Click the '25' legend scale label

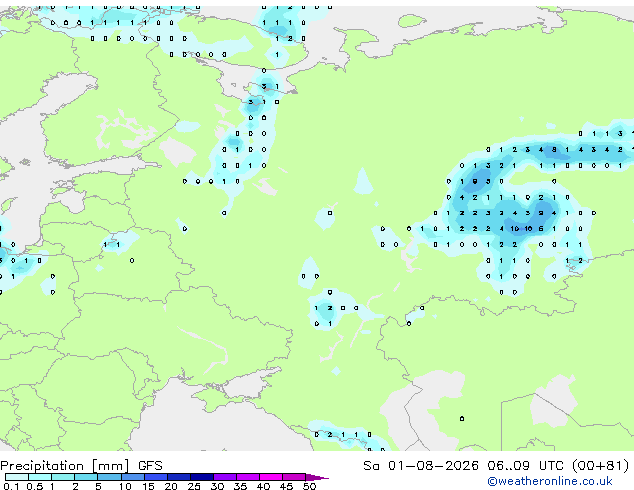[194, 486]
